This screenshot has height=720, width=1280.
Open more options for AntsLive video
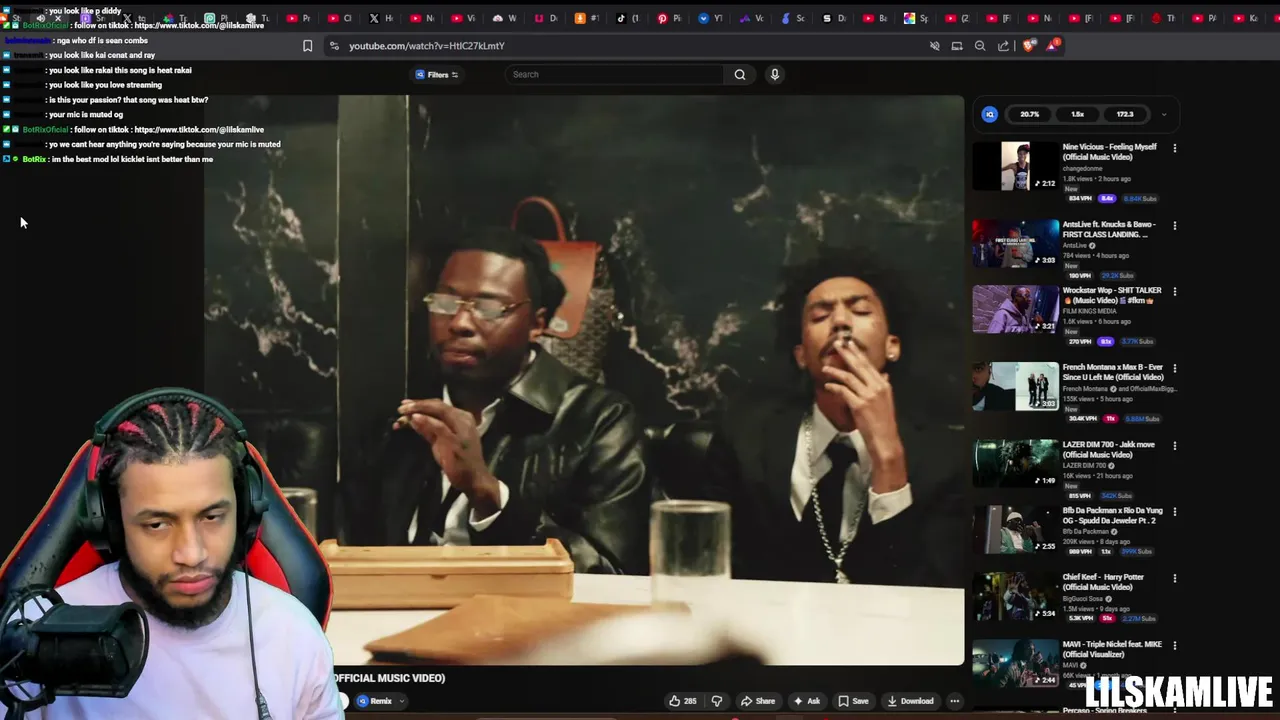point(1174,226)
